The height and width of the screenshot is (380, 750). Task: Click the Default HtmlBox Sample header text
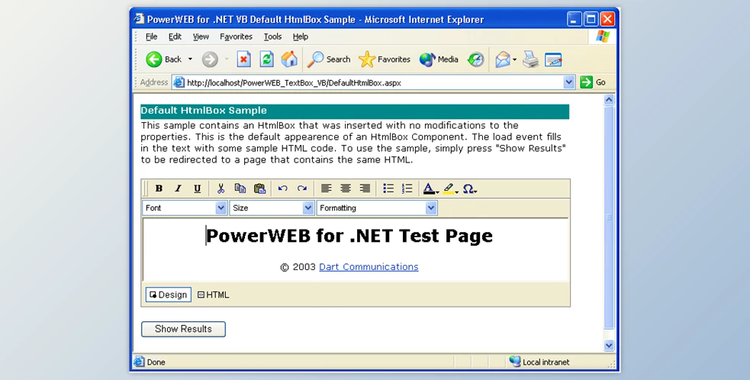pos(204,111)
